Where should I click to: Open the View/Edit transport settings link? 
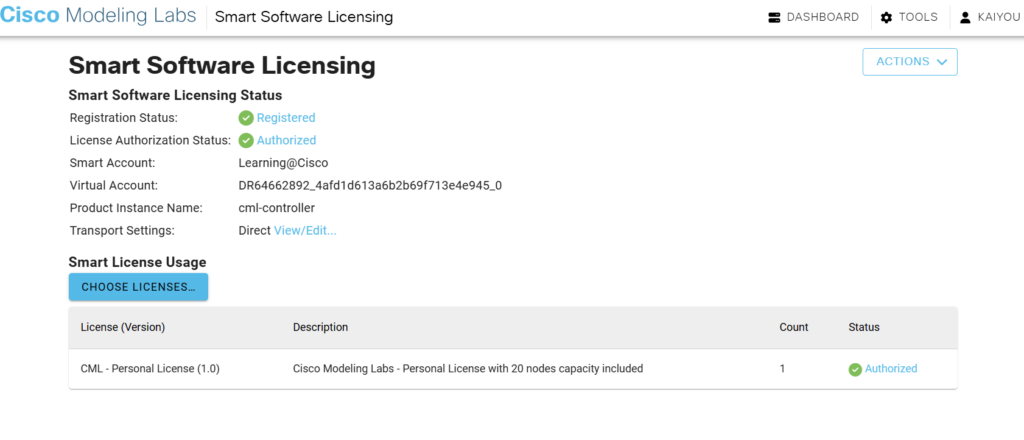point(305,230)
